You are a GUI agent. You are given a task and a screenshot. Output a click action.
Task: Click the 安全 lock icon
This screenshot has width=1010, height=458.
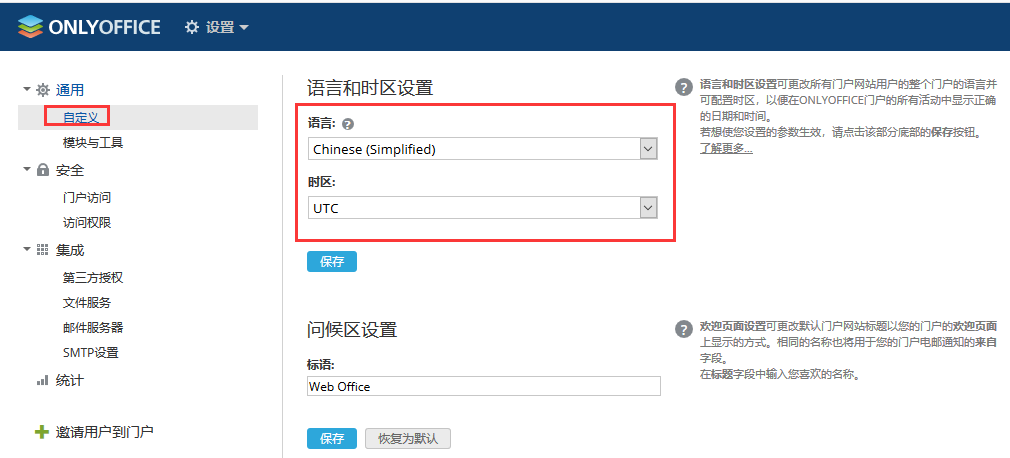[43, 170]
